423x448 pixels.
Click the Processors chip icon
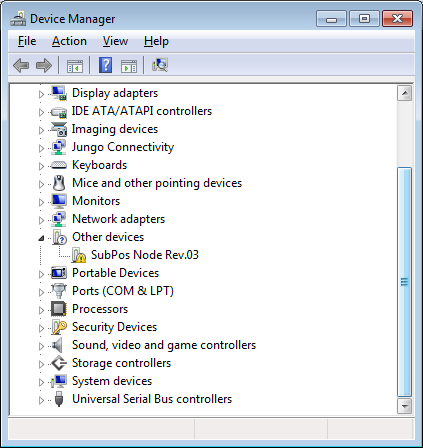59,309
